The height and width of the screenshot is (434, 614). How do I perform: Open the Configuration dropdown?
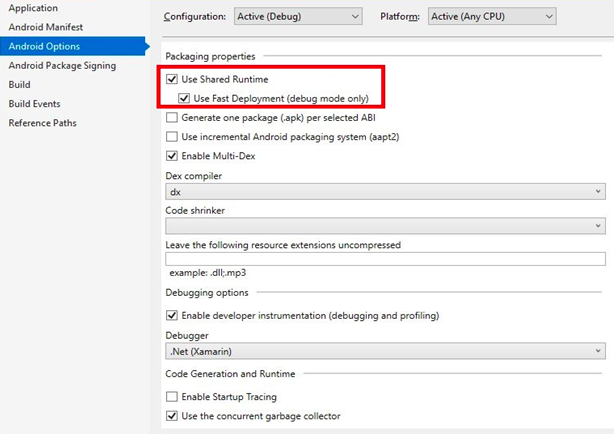pos(298,16)
